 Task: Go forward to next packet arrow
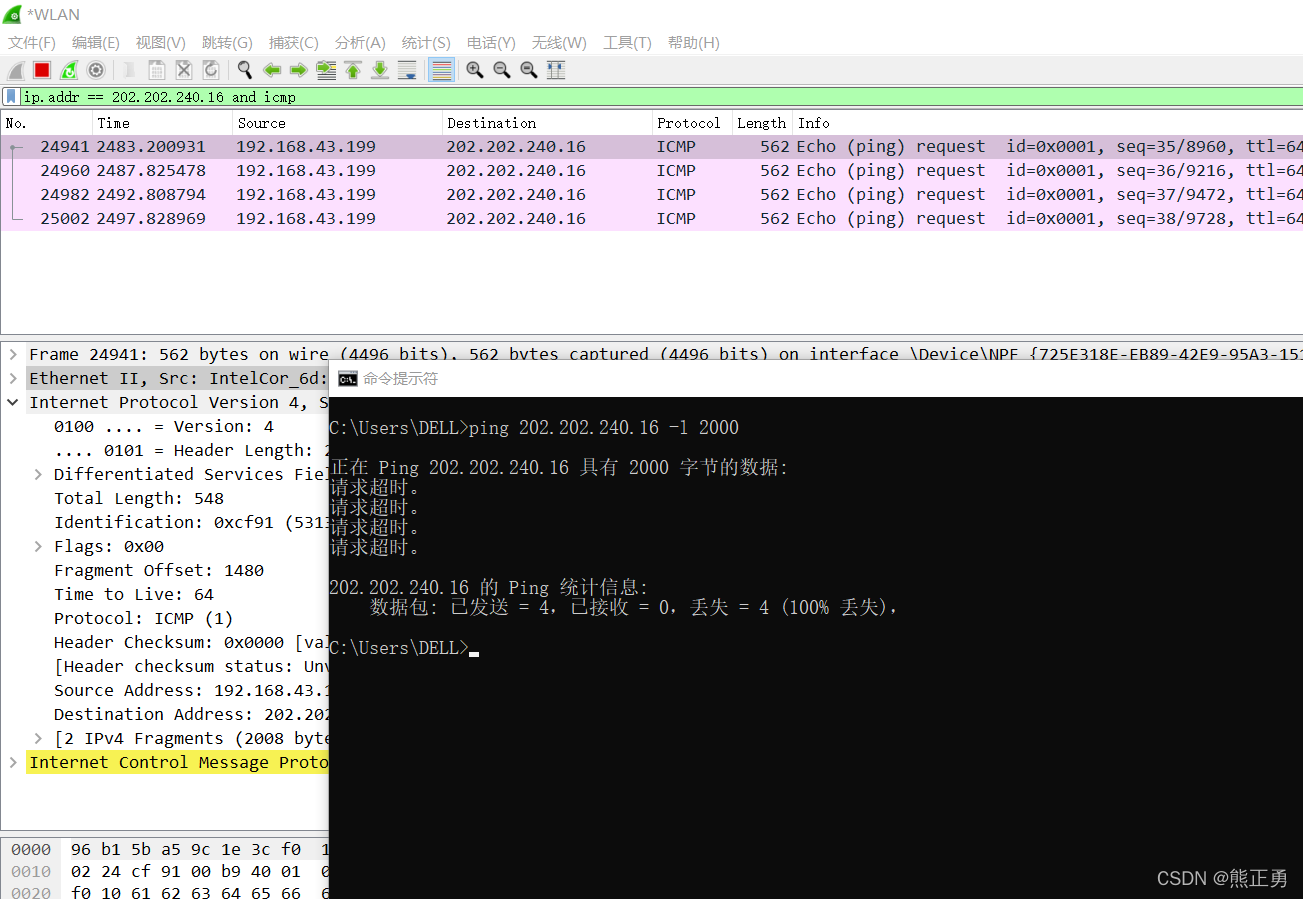(x=298, y=70)
